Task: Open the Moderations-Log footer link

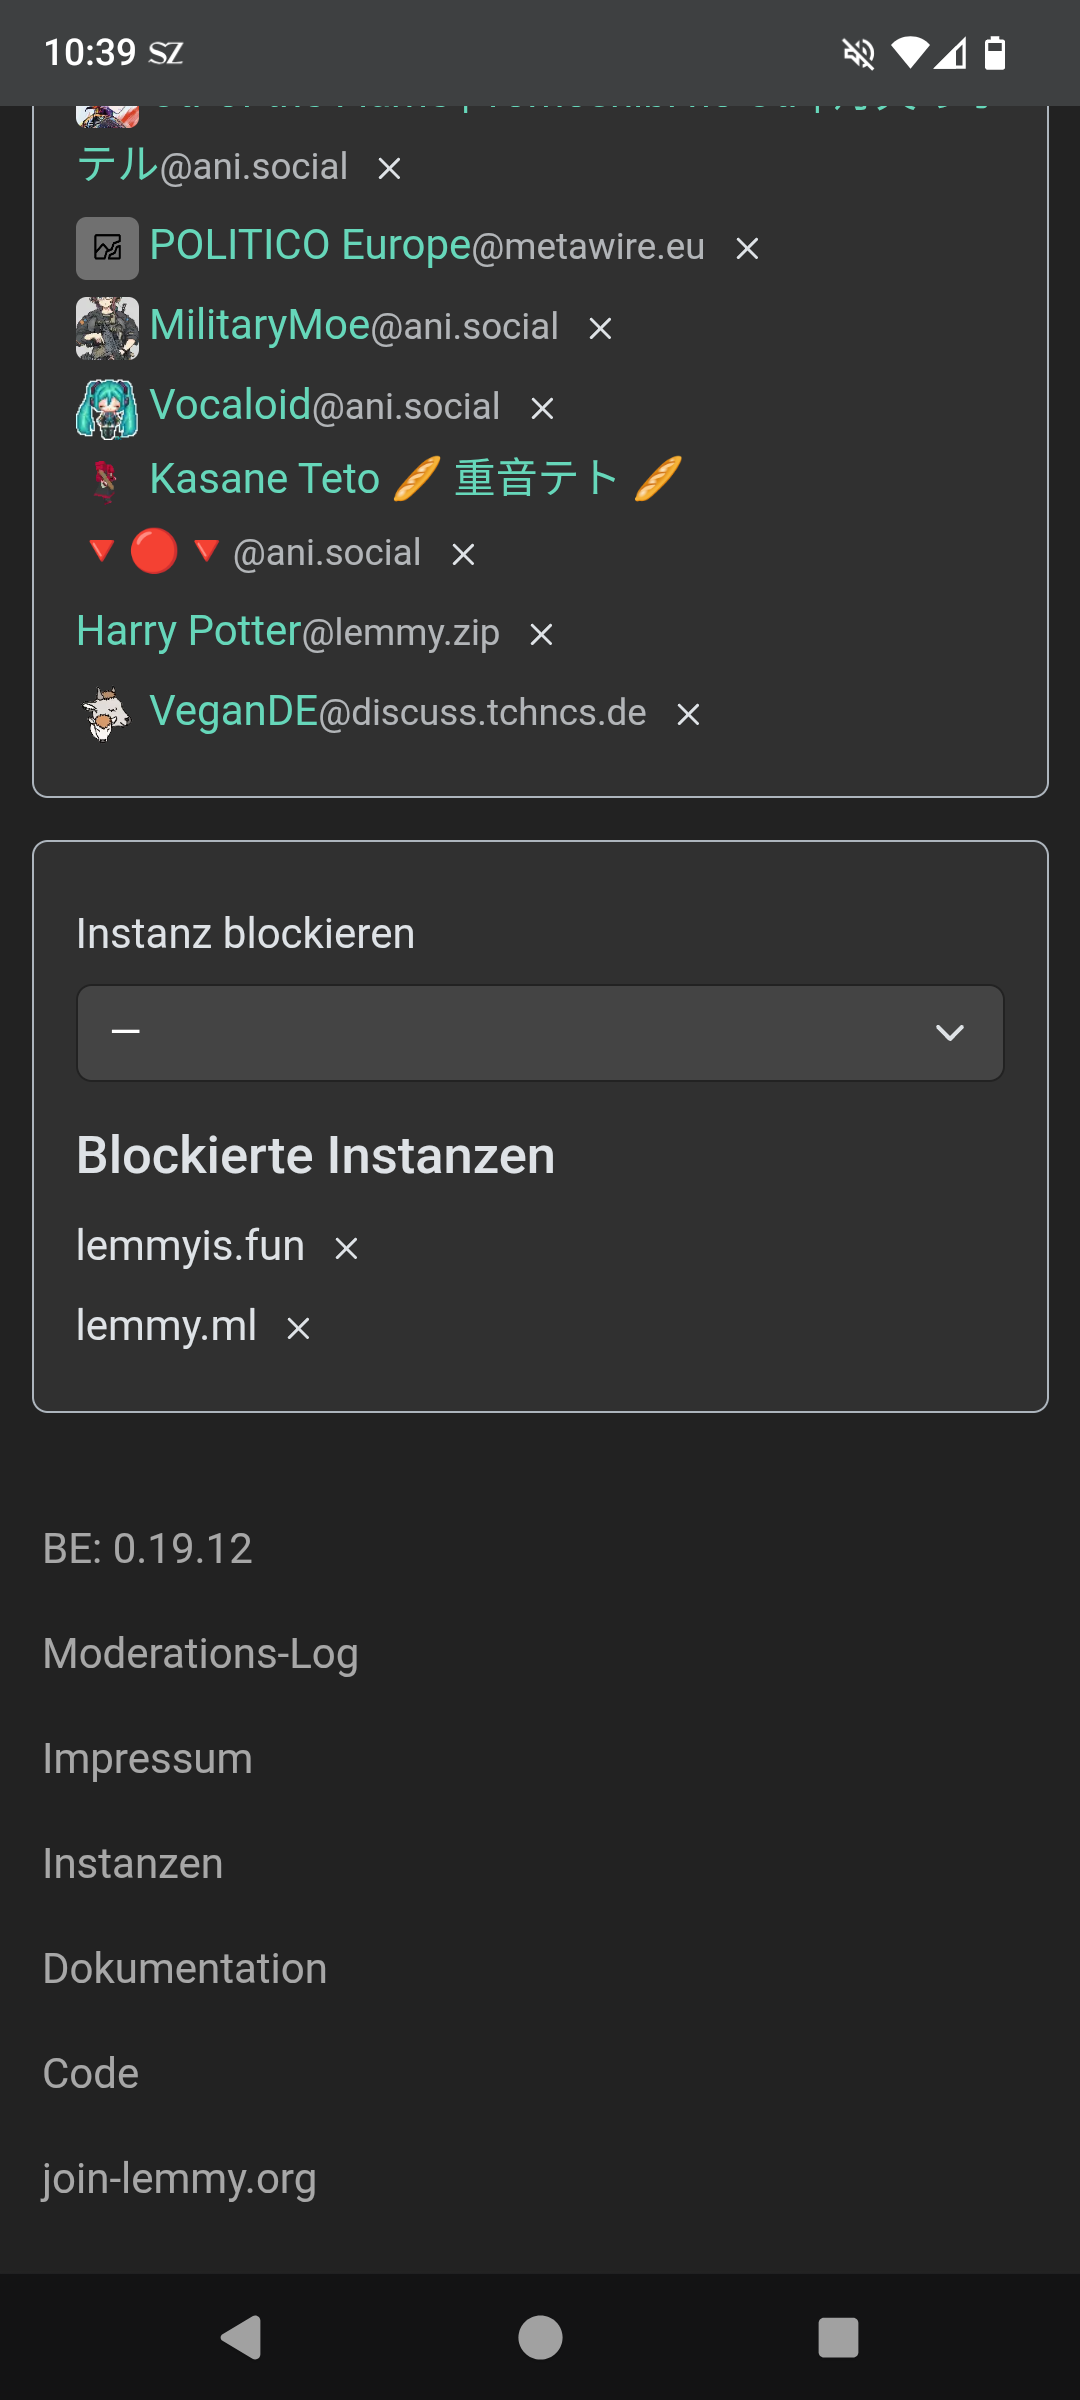Action: coord(201,1653)
